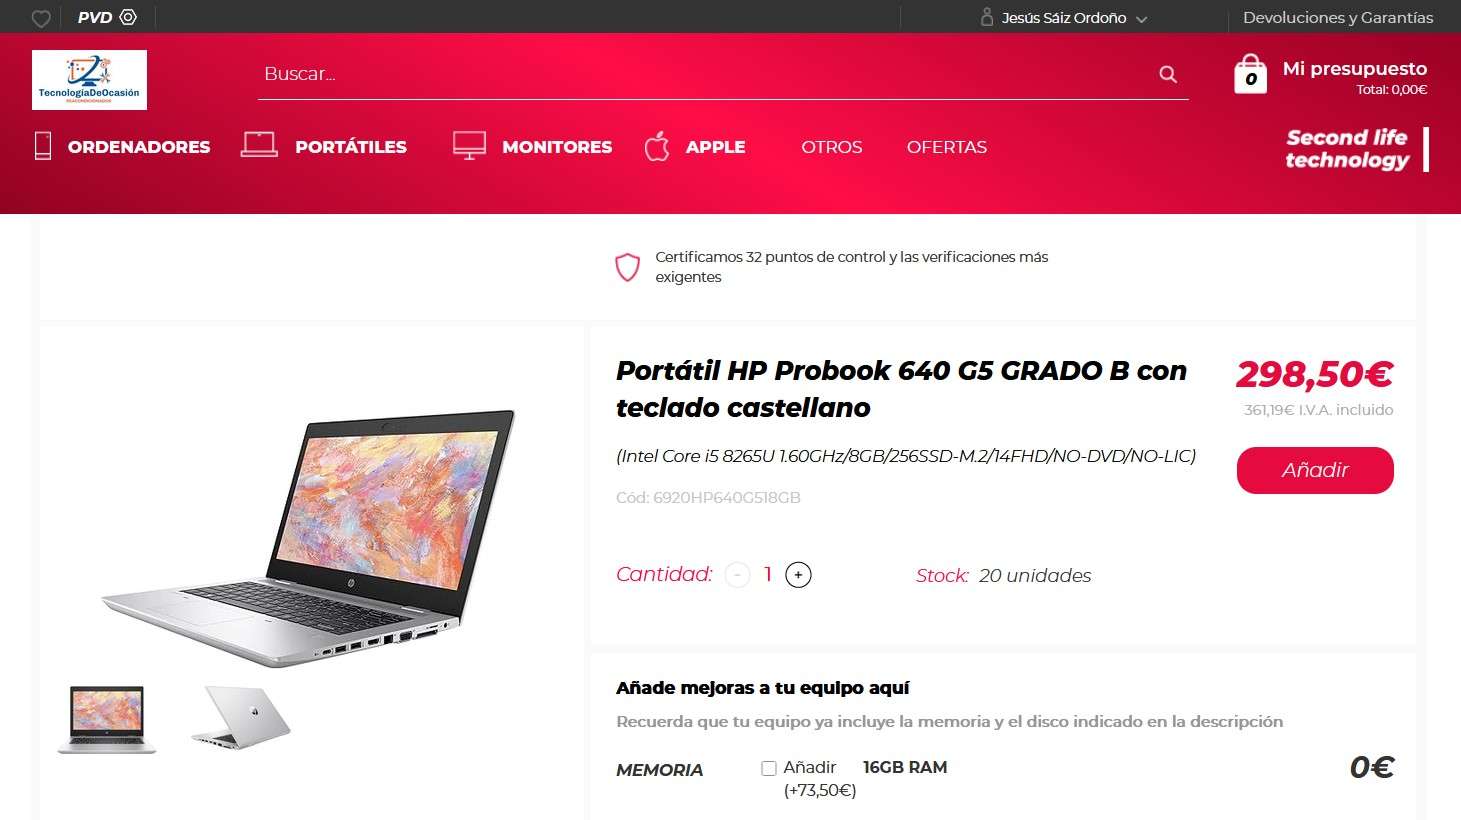Click the monitor icon beside Monitores
Image resolution: width=1461 pixels, height=820 pixels.
[469, 146]
